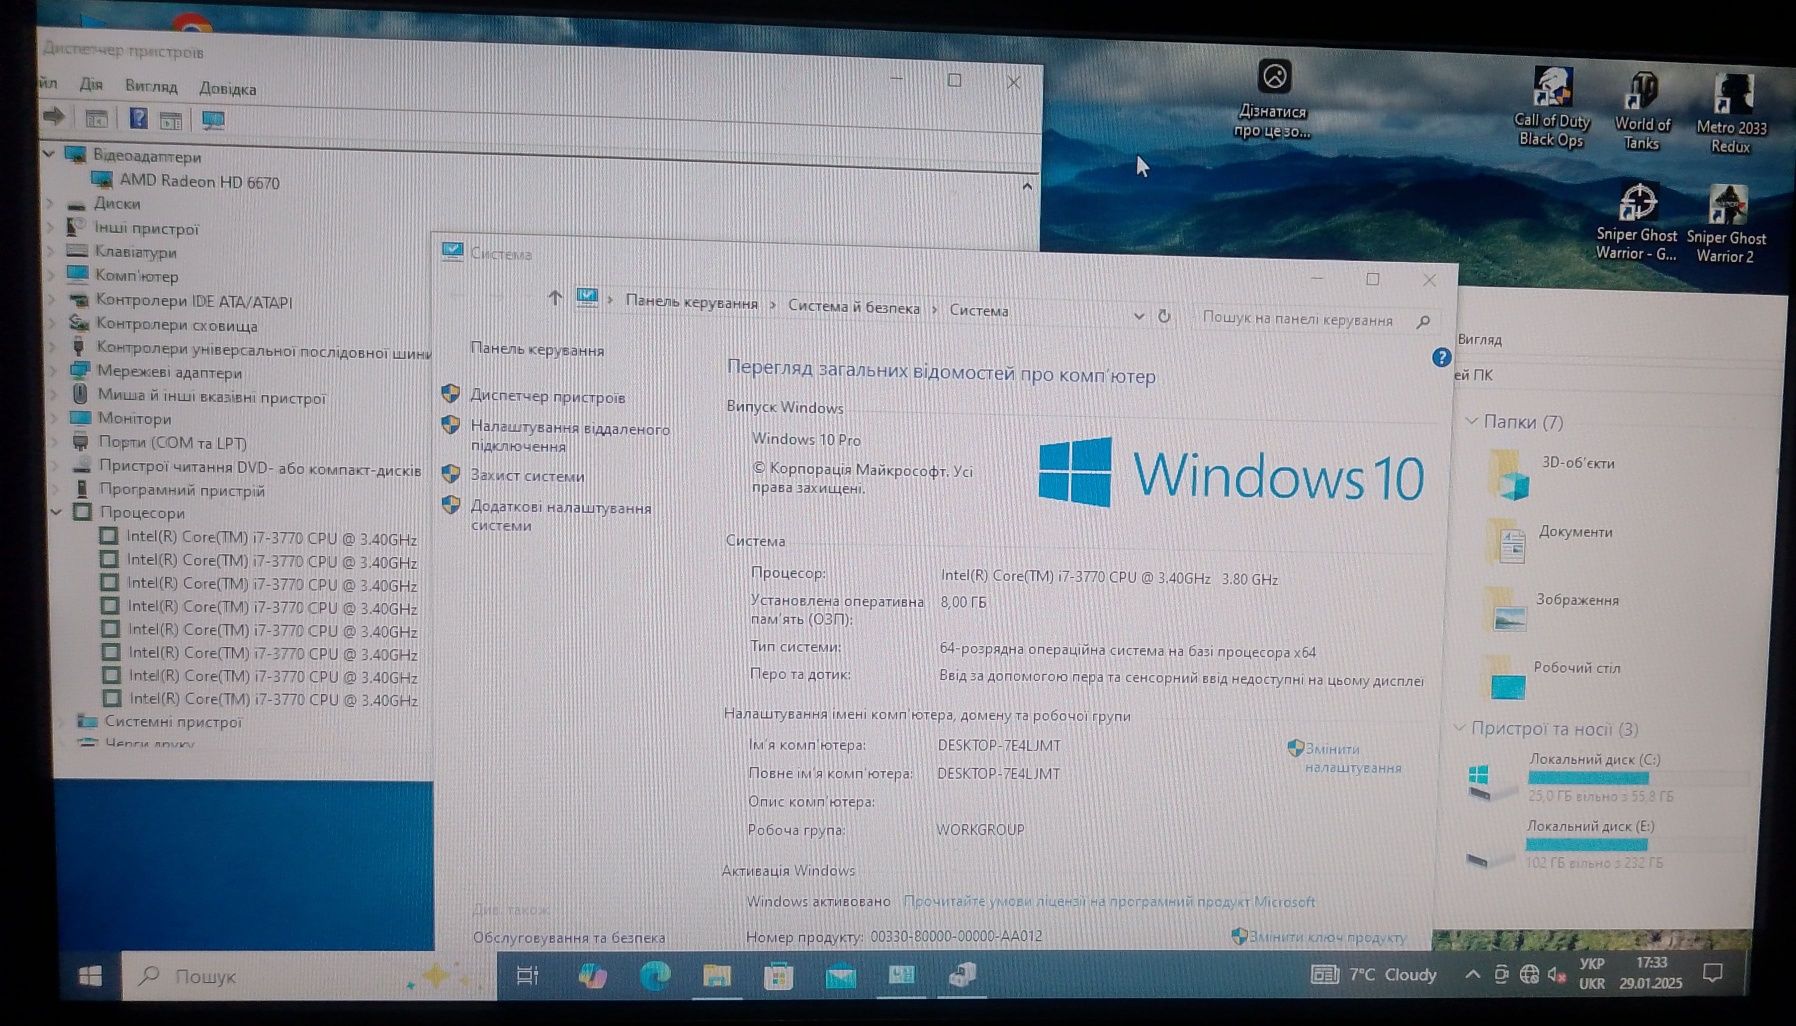
Task: Open the Довідка menu in Device Manager
Action: (x=227, y=88)
